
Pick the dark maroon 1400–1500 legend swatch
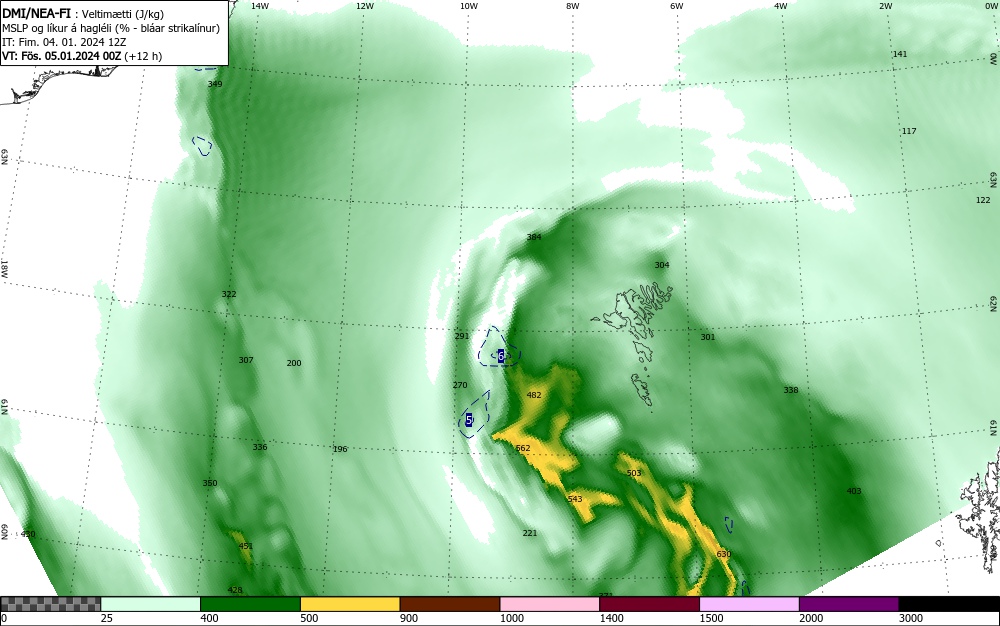point(649,604)
